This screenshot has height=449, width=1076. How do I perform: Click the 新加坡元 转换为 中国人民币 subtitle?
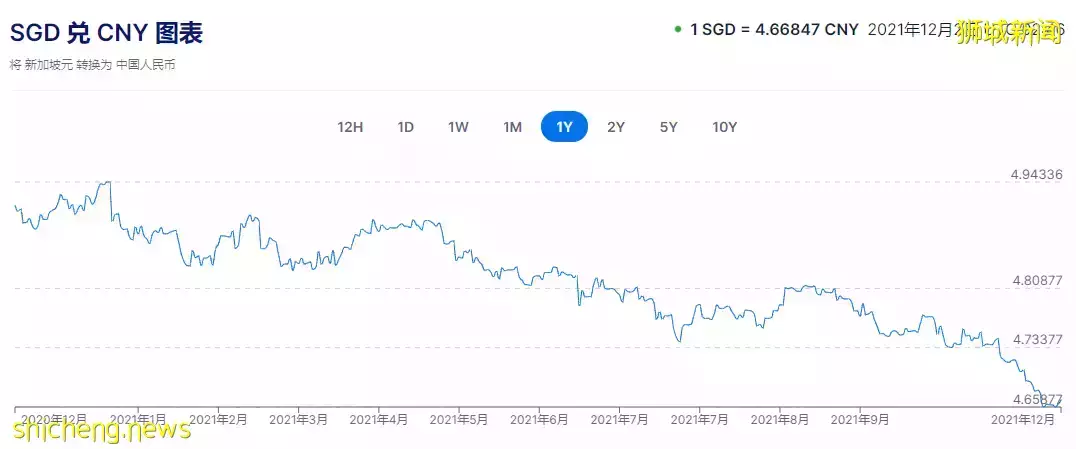point(94,65)
